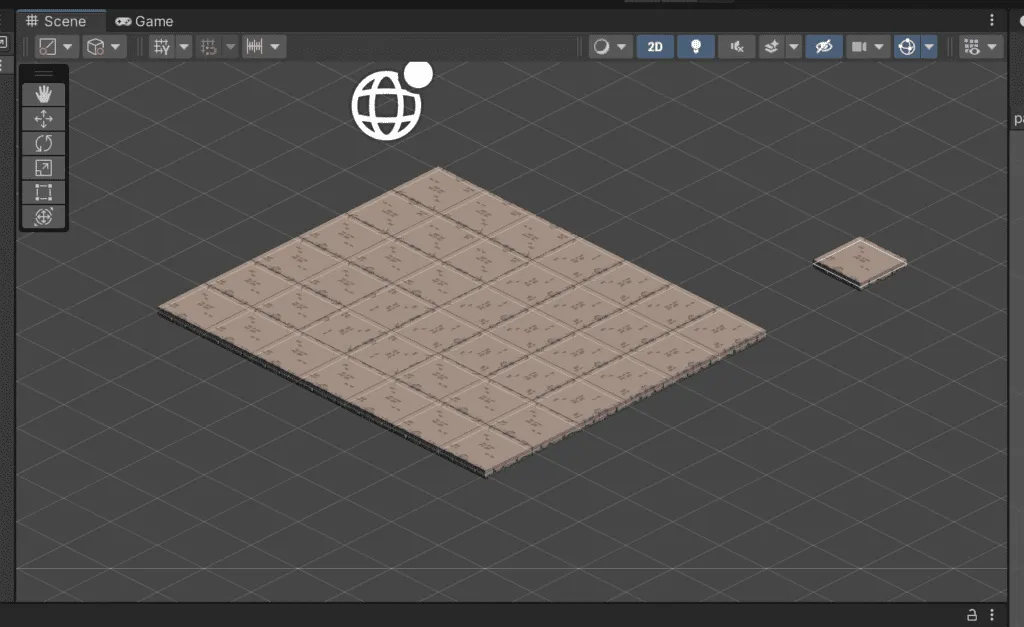This screenshot has width=1024, height=627.
Task: Click the overlay visibility menu icon
Action: coord(972,47)
